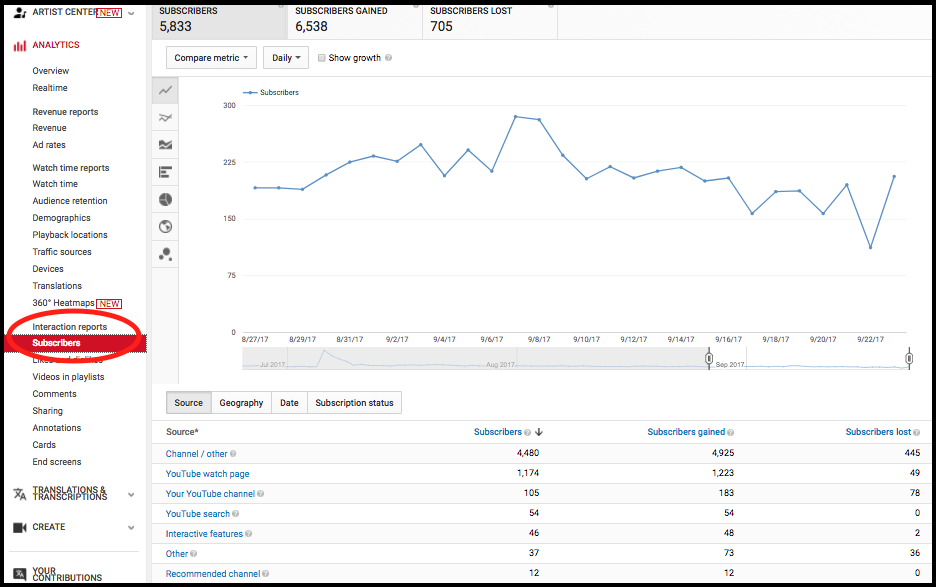
Task: Open the Compare metric dropdown
Action: click(210, 58)
